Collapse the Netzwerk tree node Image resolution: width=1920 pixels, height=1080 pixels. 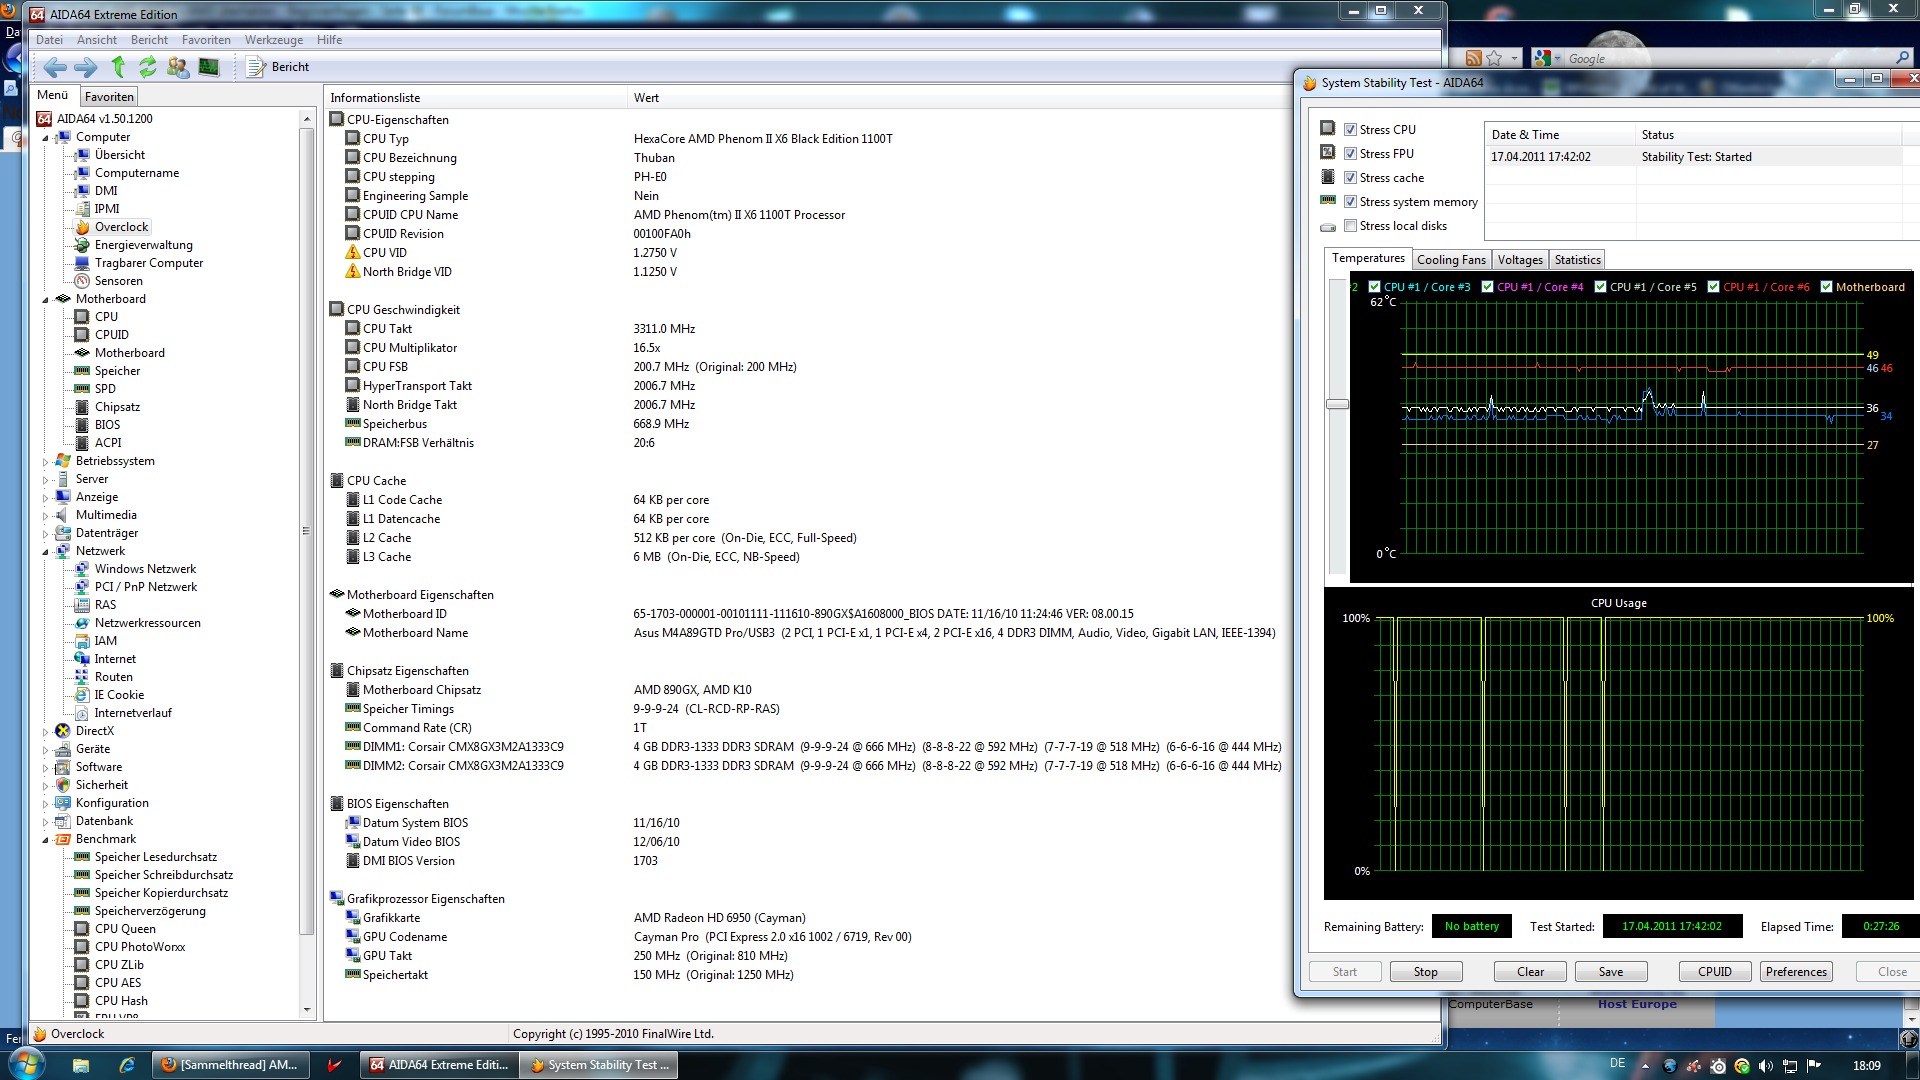pyautogui.click(x=46, y=551)
